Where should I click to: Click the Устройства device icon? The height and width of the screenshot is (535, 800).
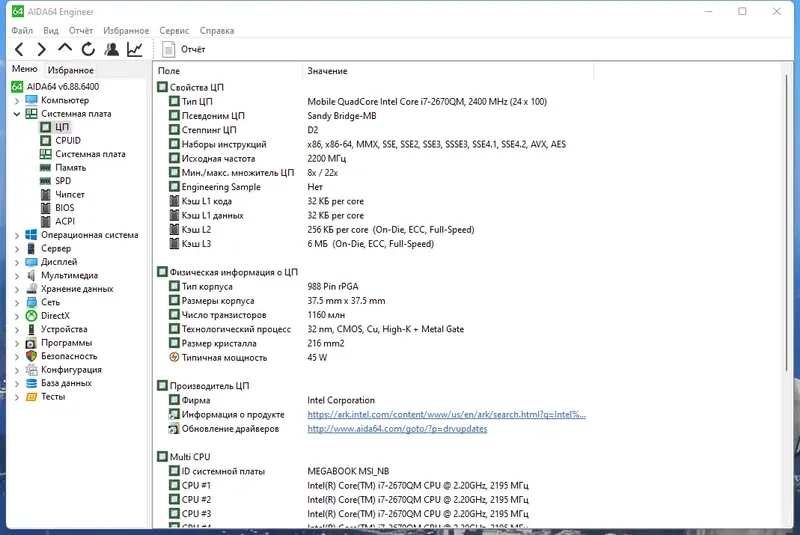pos(31,329)
